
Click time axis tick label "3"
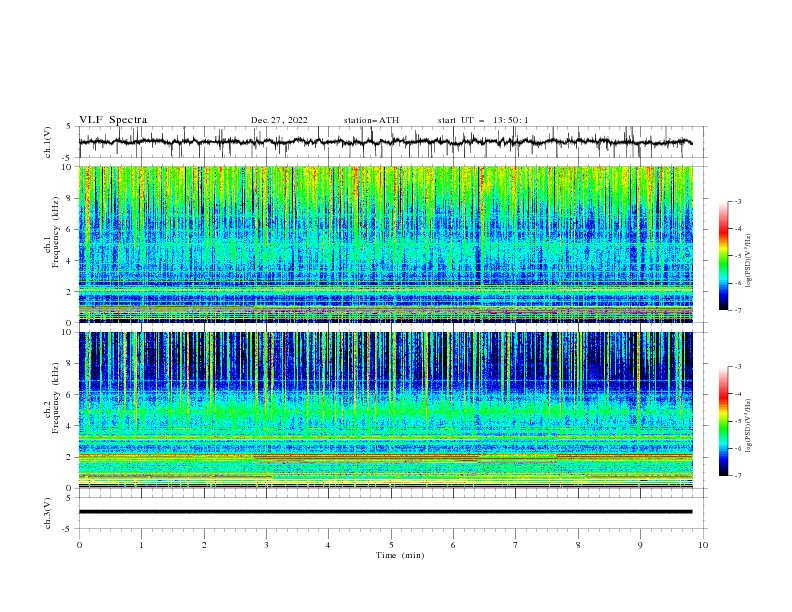[266, 545]
